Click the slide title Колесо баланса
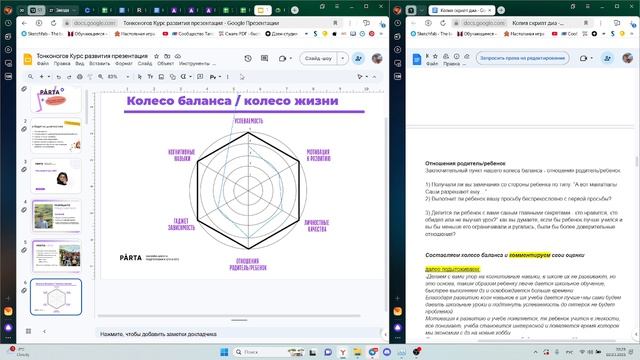This screenshot has width=640, height=360. pyautogui.click(x=232, y=100)
